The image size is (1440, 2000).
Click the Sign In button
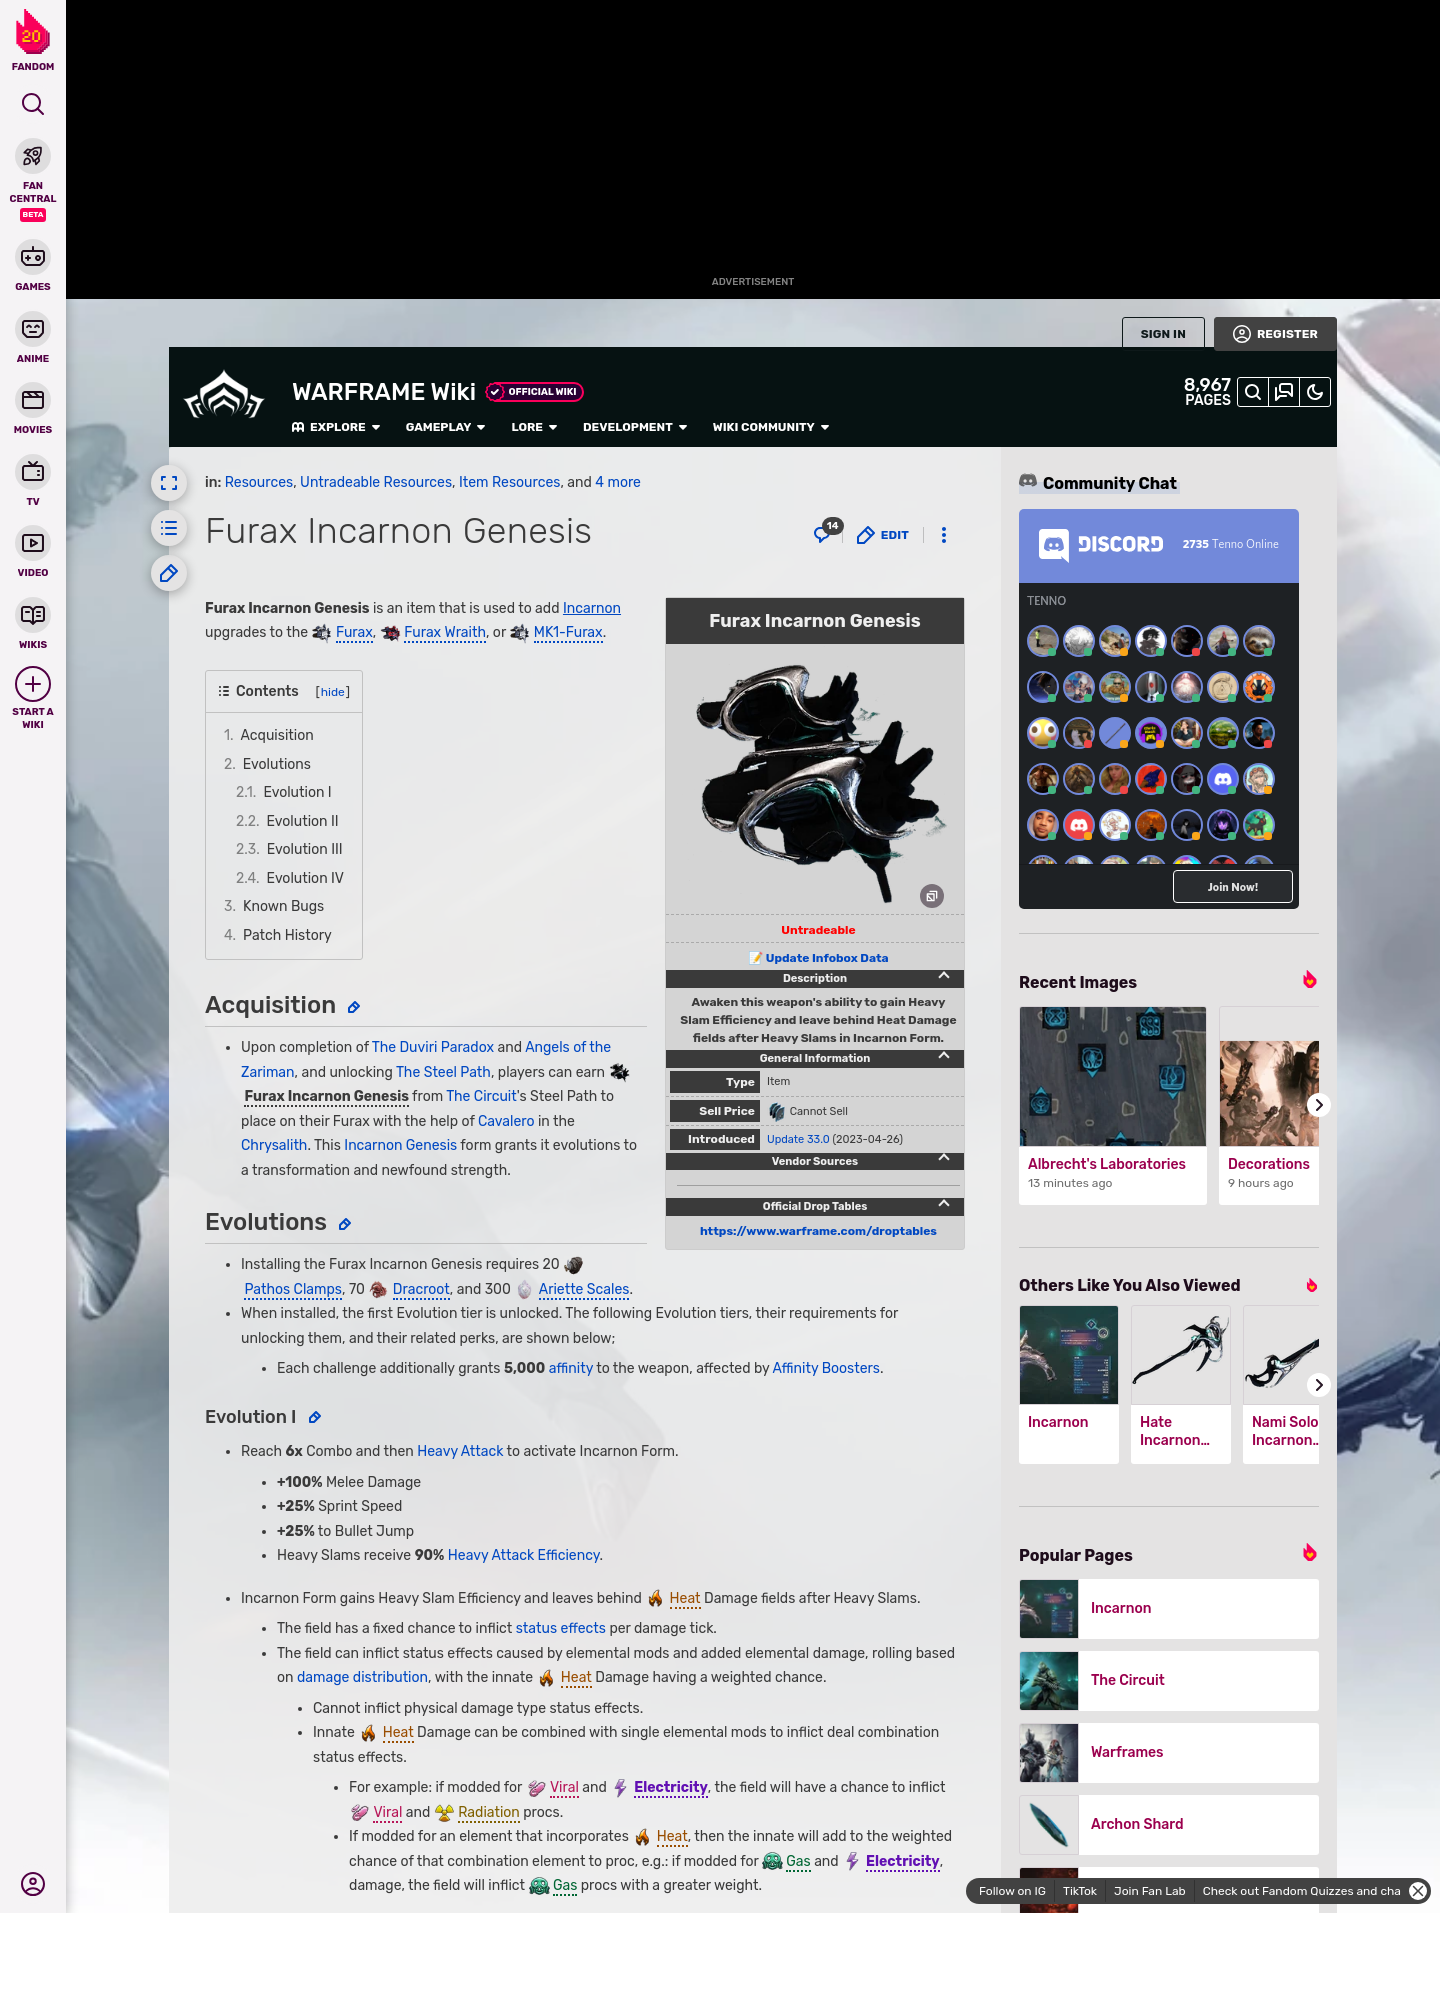(x=1163, y=333)
